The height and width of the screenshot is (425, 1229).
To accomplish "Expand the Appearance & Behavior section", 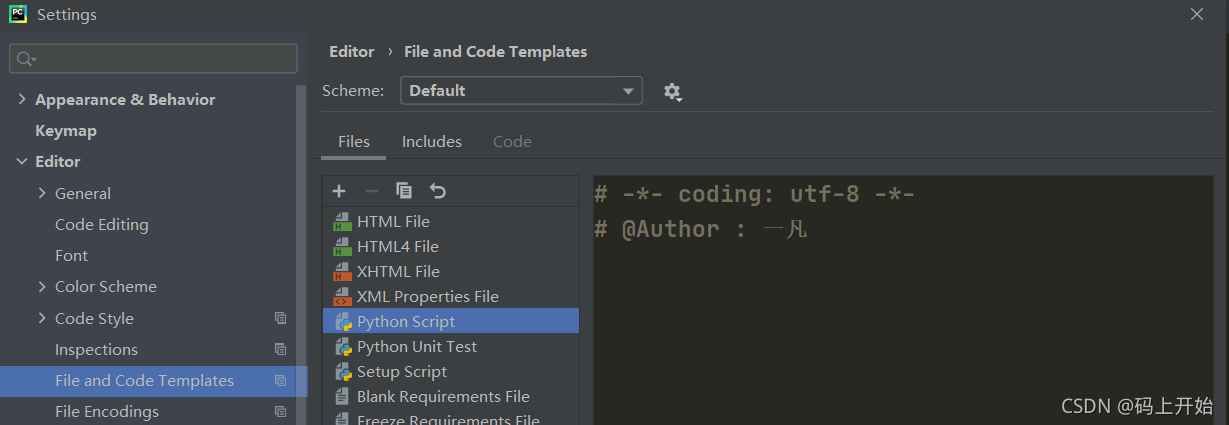I will click(22, 100).
